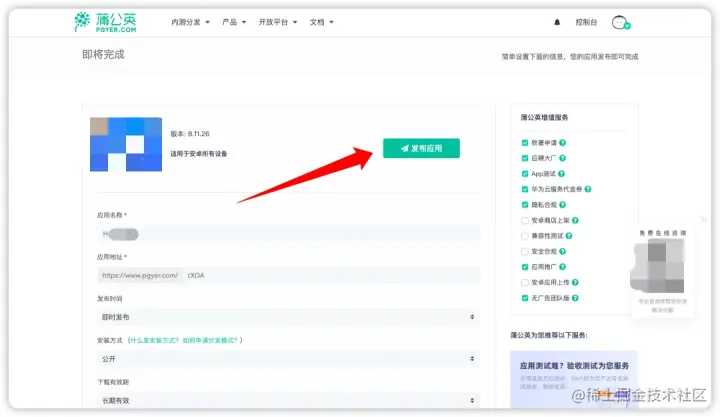Click the 应用名称 input field

(x=288, y=234)
